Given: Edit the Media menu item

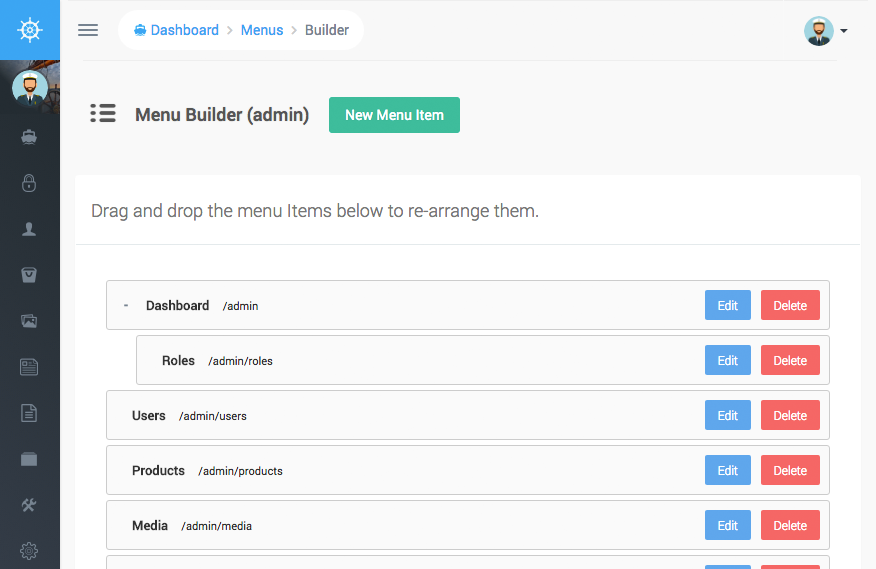Looking at the screenshot, I should pos(727,525).
